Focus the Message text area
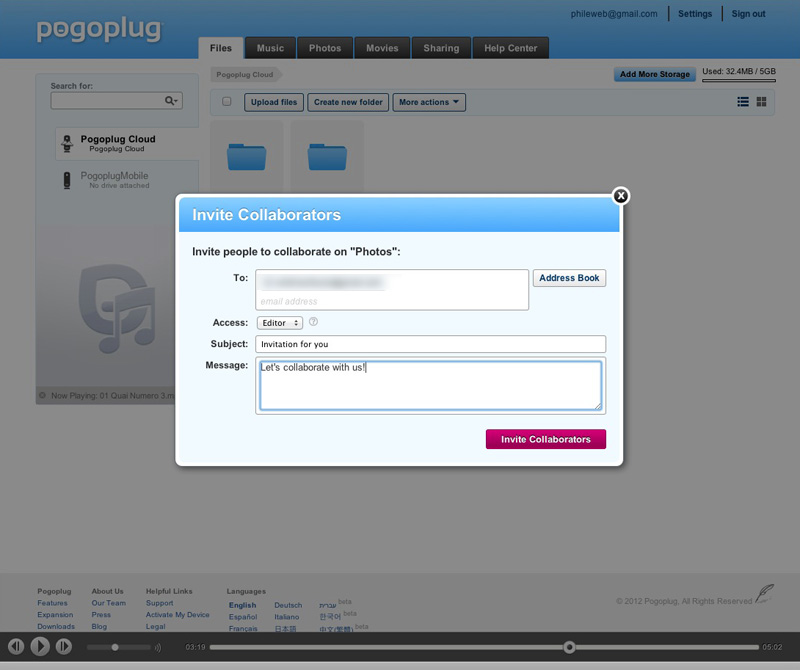800x670 pixels. 431,386
